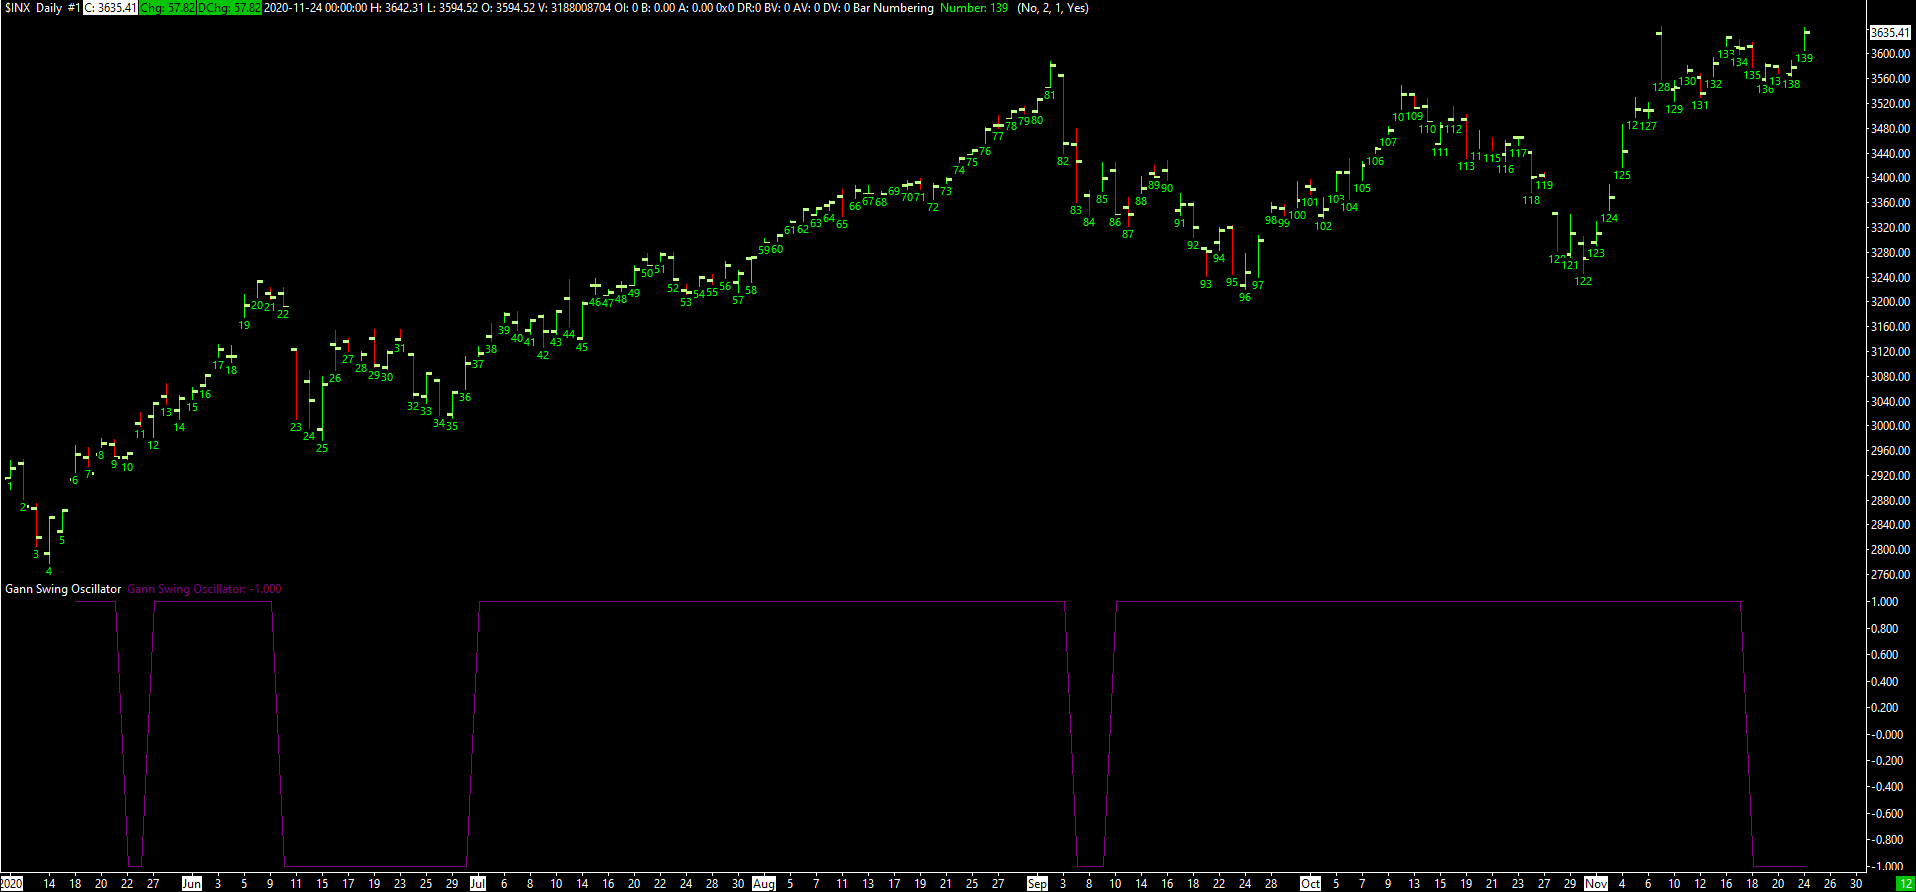Select the Sep month marker on time axis
Viewport: 1916px width, 892px height.
1037,884
